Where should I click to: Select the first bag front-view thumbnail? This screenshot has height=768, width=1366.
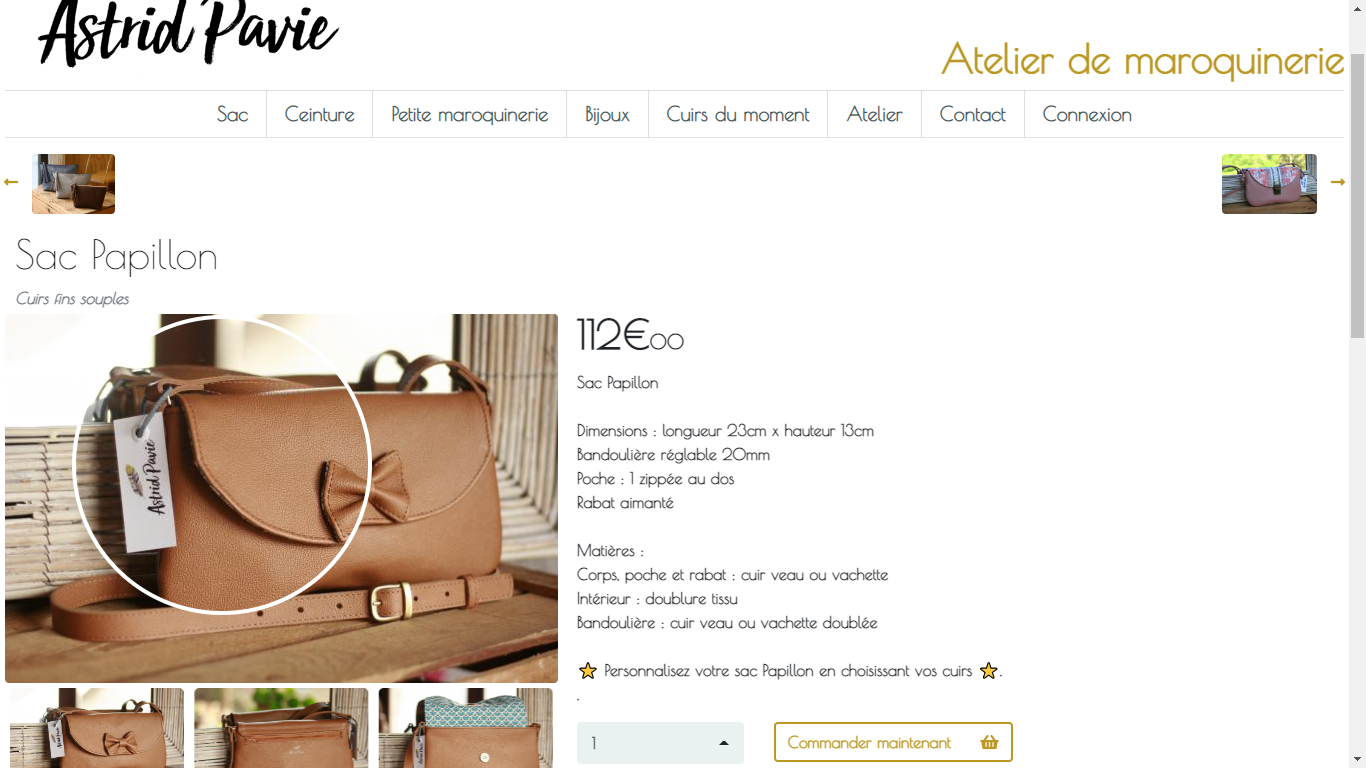(x=97, y=728)
